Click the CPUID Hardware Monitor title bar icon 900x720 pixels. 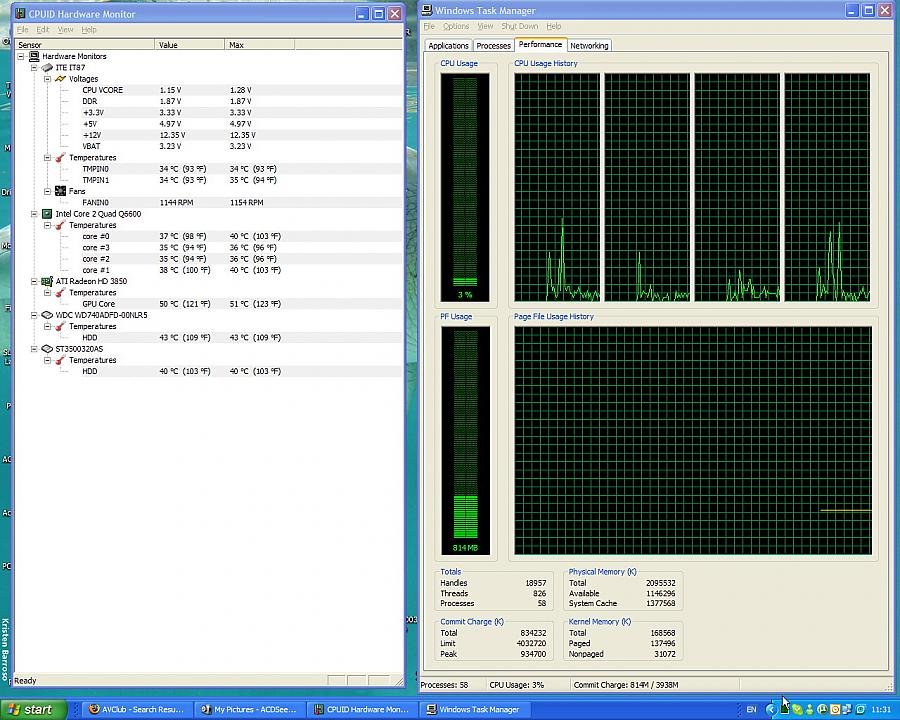[x=21, y=13]
